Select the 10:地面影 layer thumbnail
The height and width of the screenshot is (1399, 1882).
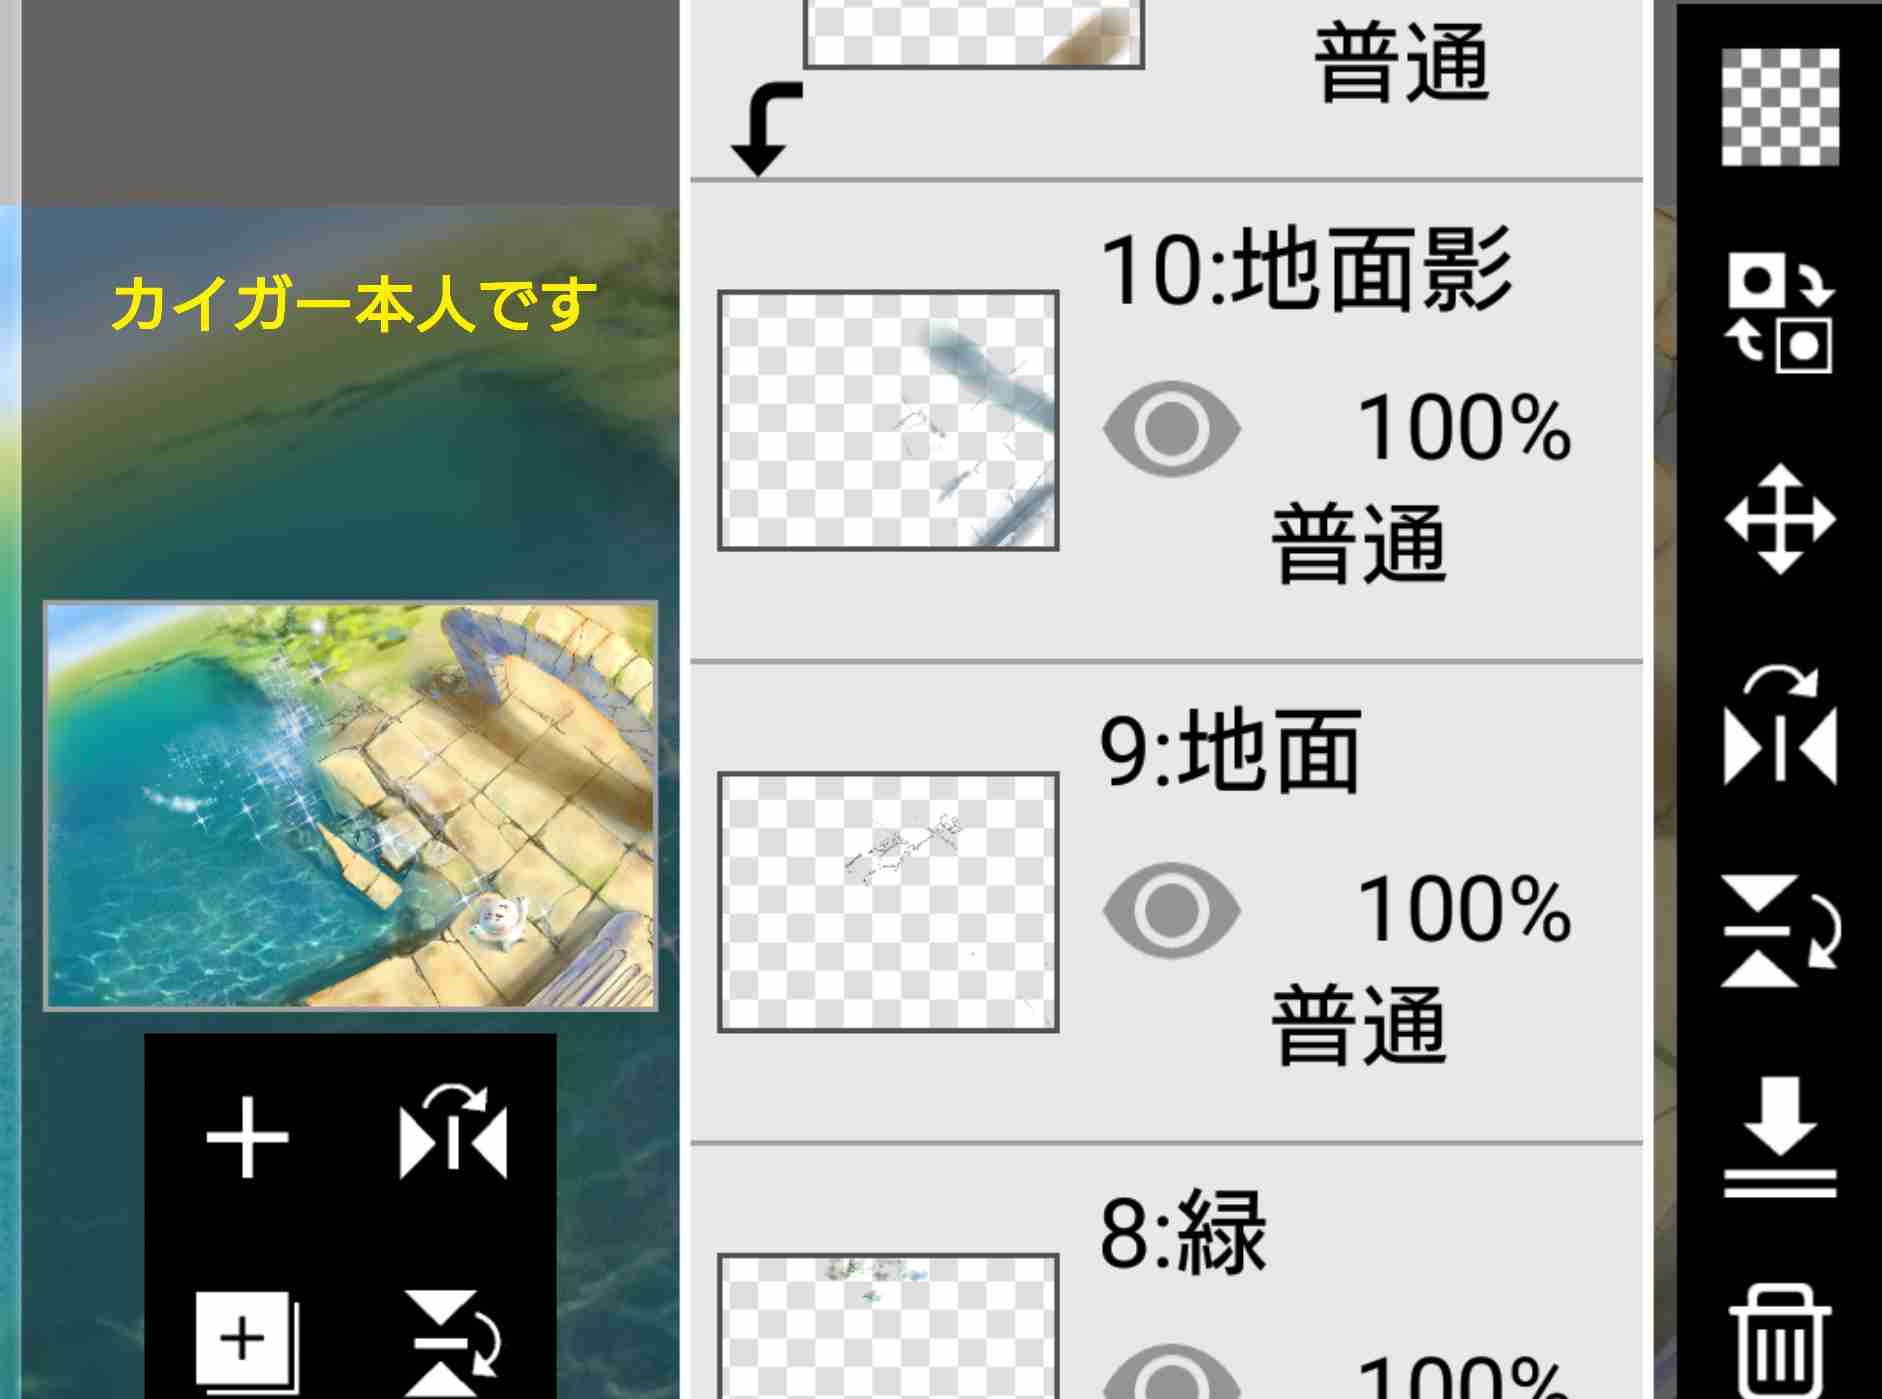(x=888, y=420)
